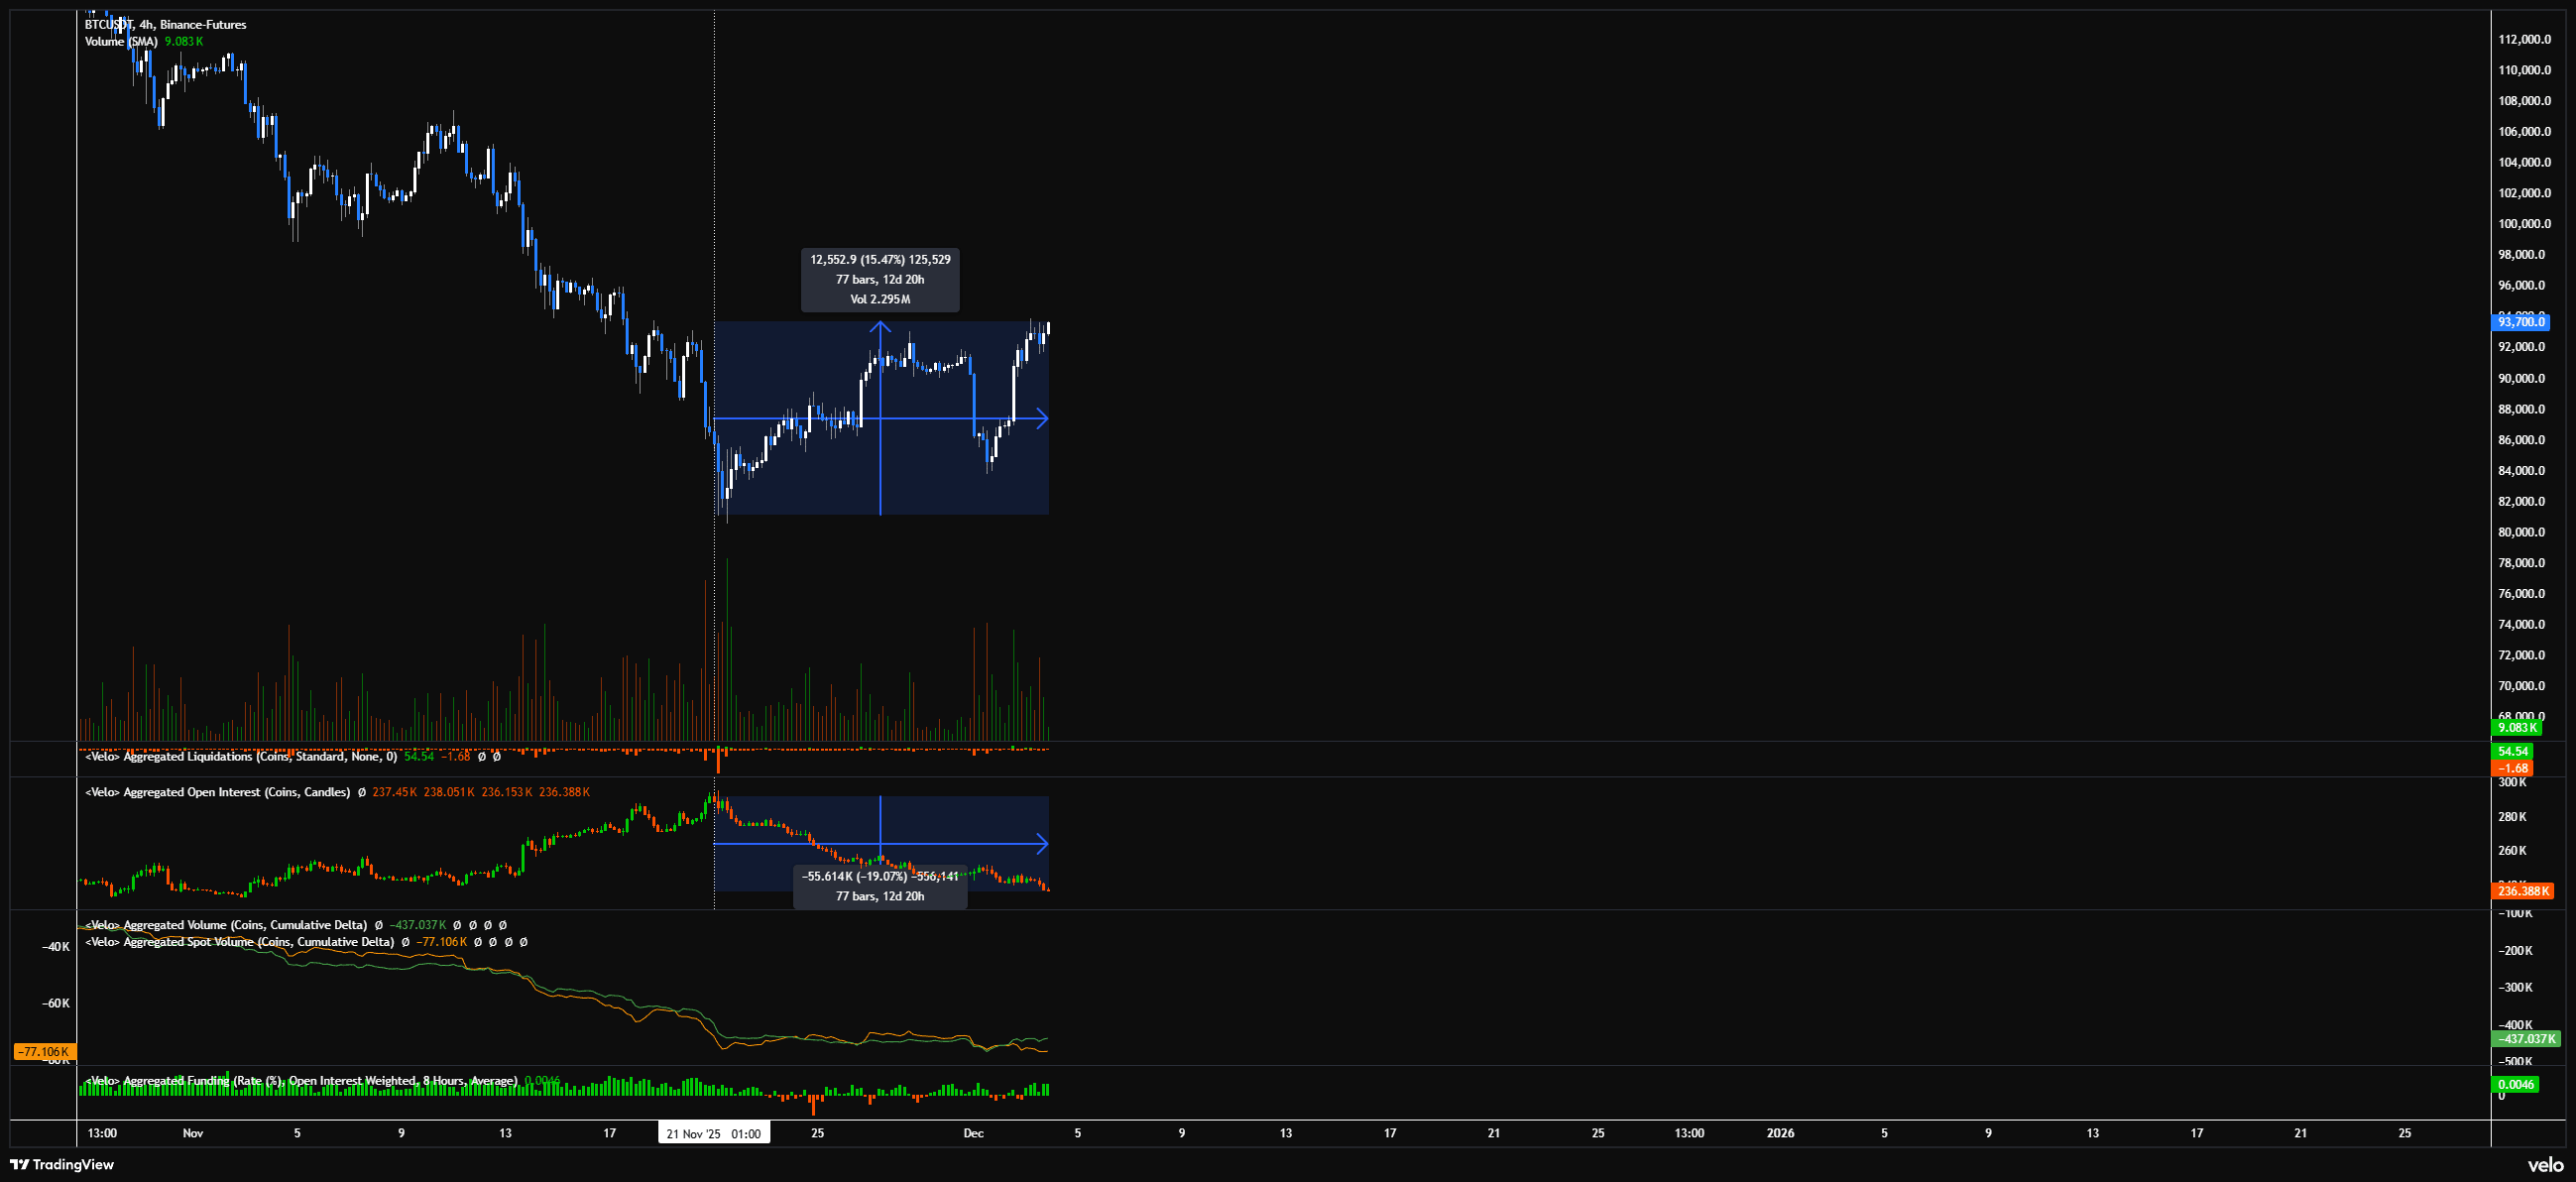Click the 21 Nov '25 01:00 time marker
Screen dimensions: 2576x1182
(713, 1133)
